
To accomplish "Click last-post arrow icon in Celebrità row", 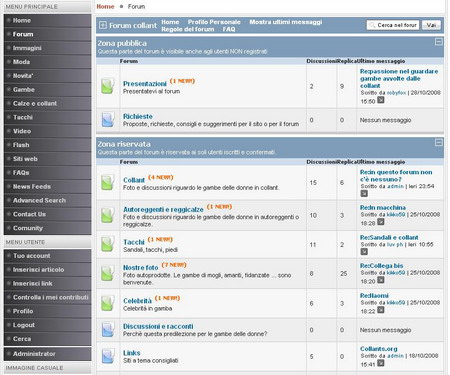I will pyautogui.click(x=381, y=310).
